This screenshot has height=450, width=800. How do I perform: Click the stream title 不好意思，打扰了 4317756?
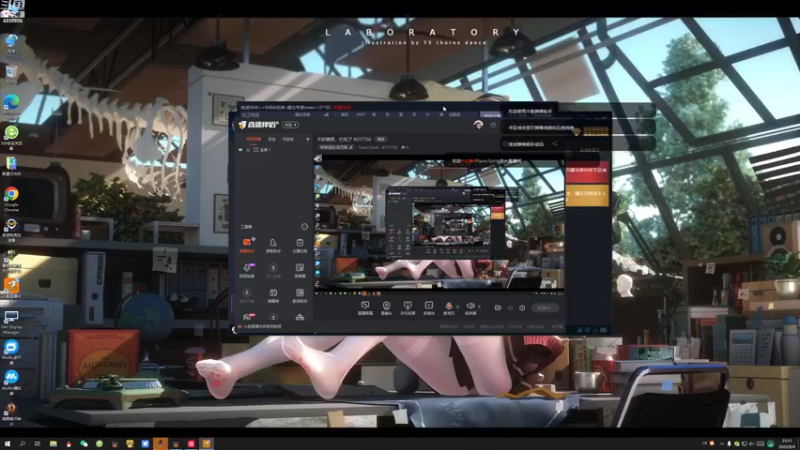click(x=344, y=139)
